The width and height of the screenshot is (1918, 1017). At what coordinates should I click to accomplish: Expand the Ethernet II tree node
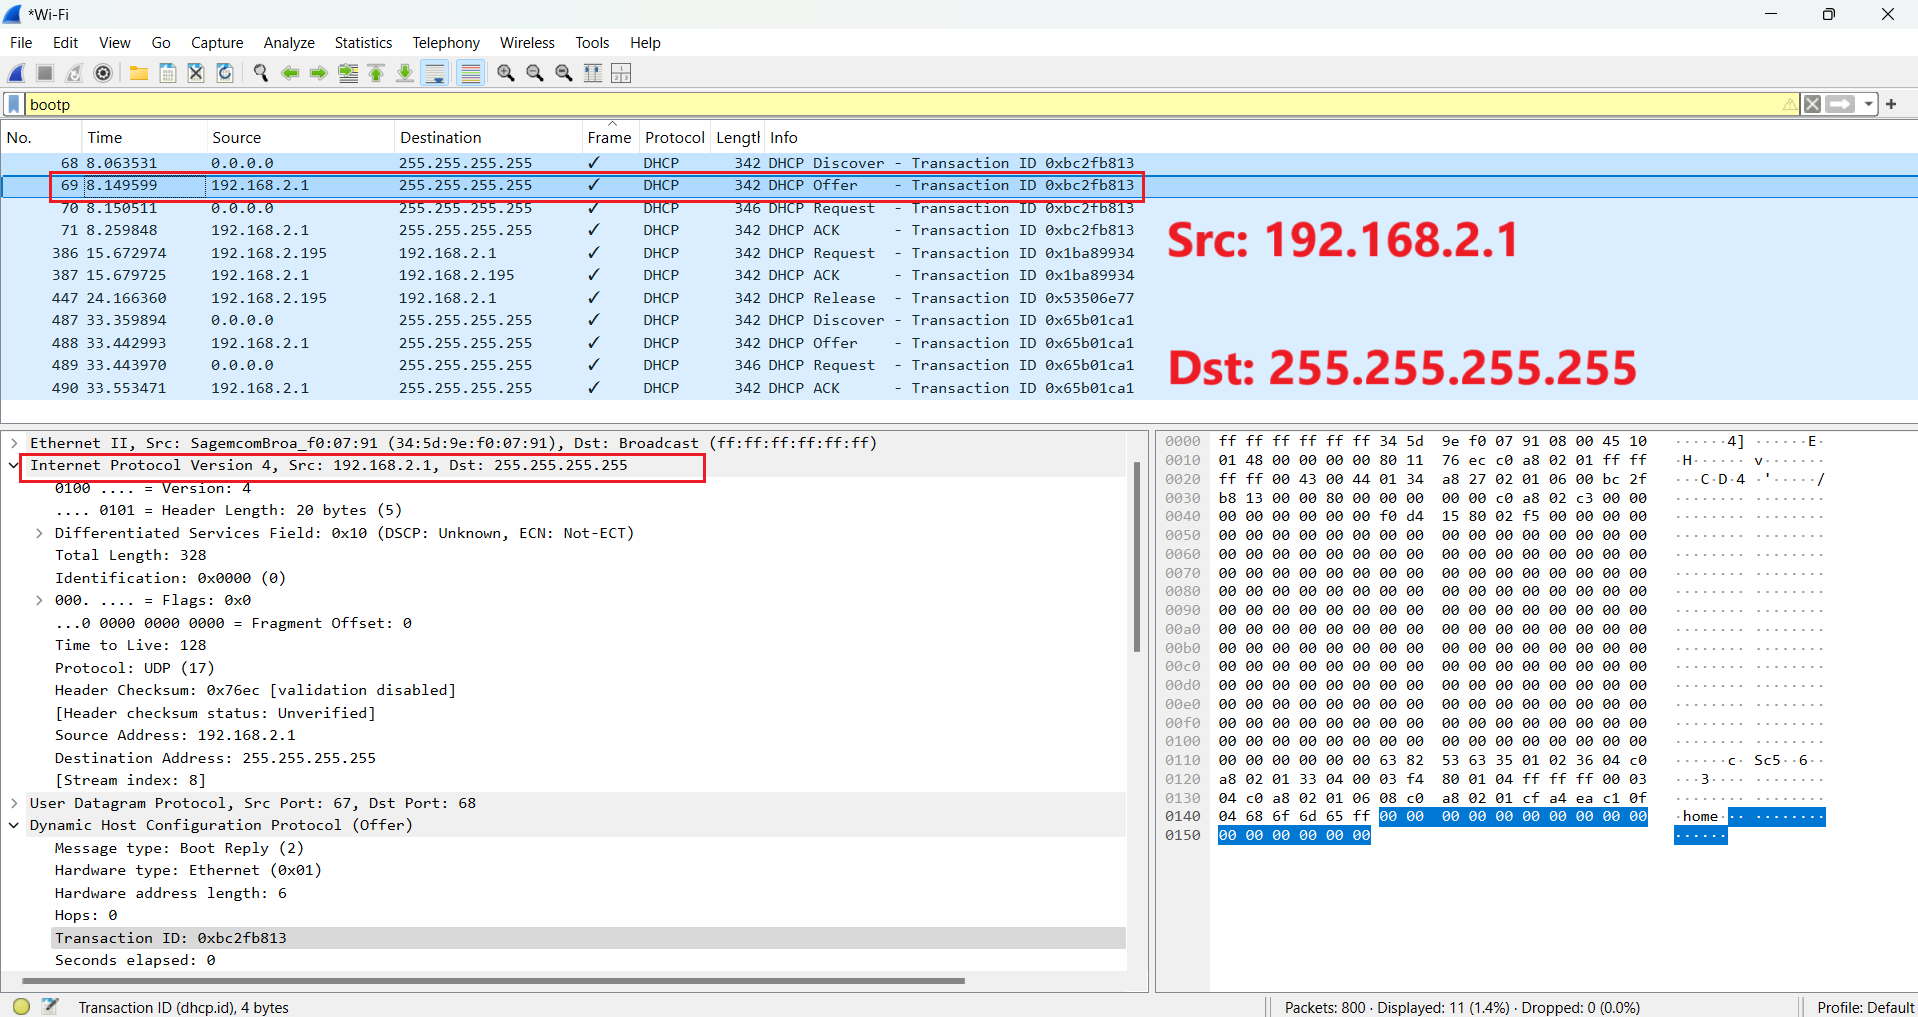[x=14, y=443]
